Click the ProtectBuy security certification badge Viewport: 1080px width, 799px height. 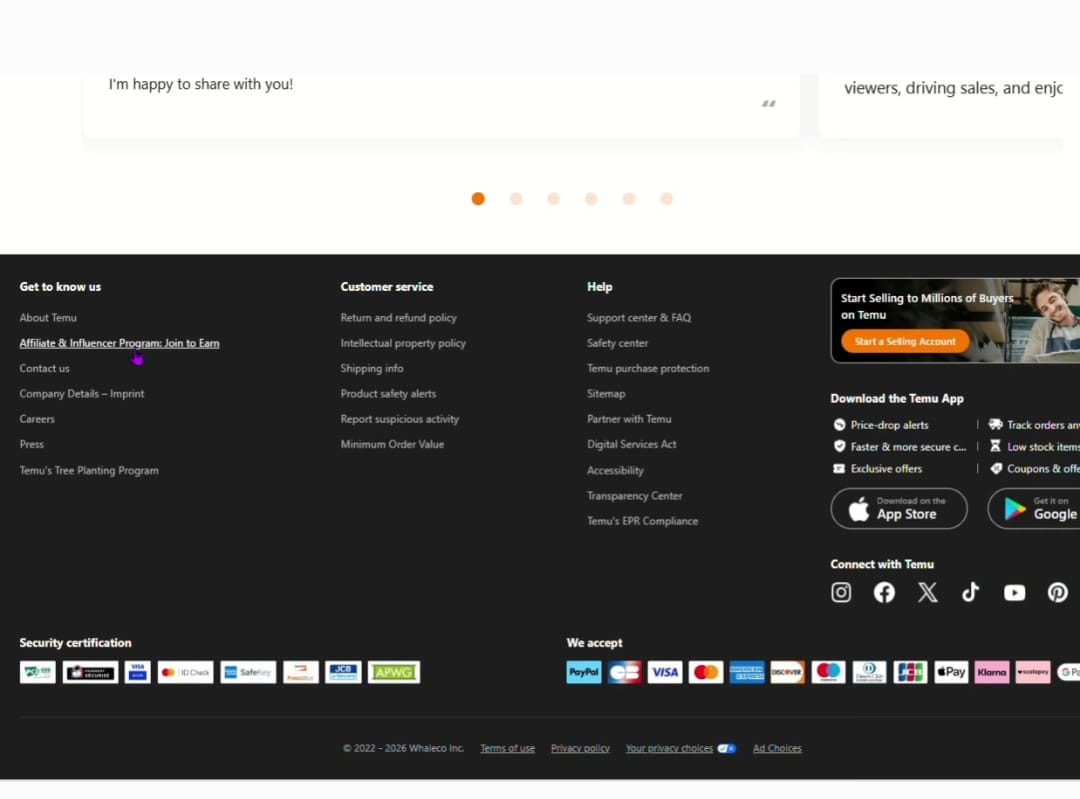click(301, 672)
